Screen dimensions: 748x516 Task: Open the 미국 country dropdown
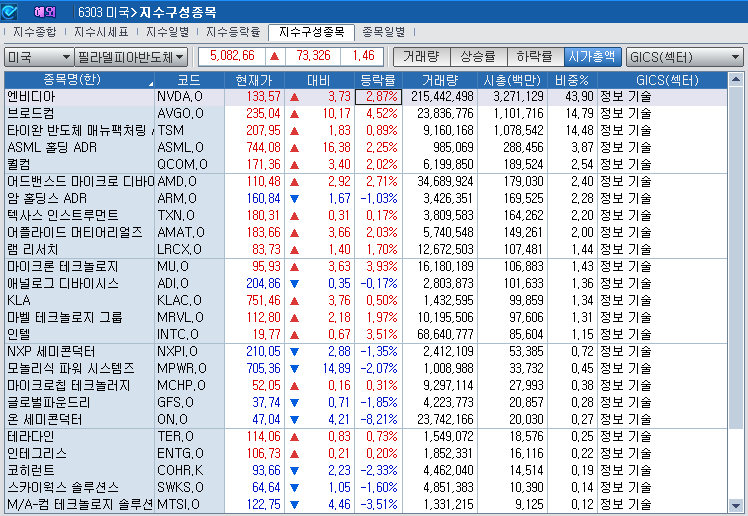[39, 57]
